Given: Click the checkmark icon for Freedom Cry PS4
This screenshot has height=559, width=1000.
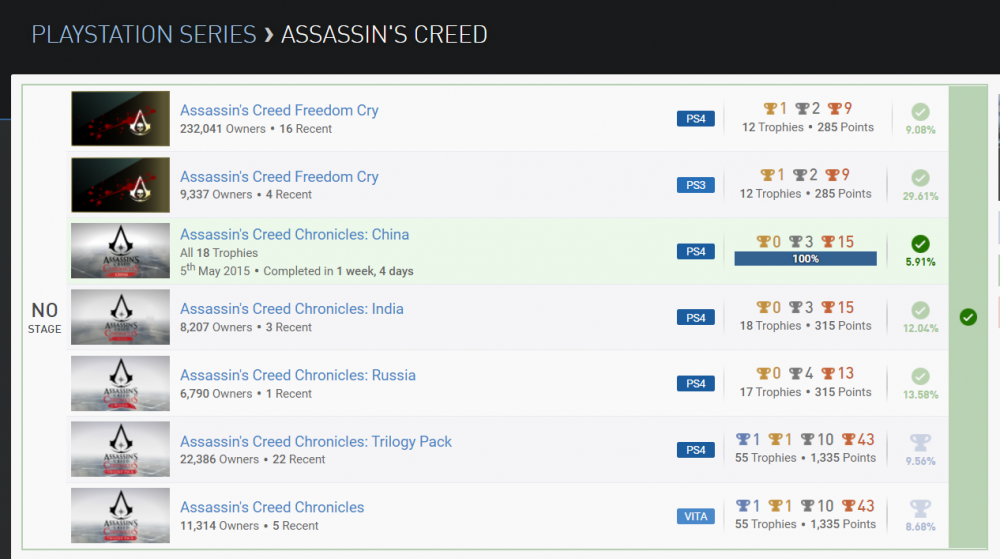Looking at the screenshot, I should coord(920,112).
